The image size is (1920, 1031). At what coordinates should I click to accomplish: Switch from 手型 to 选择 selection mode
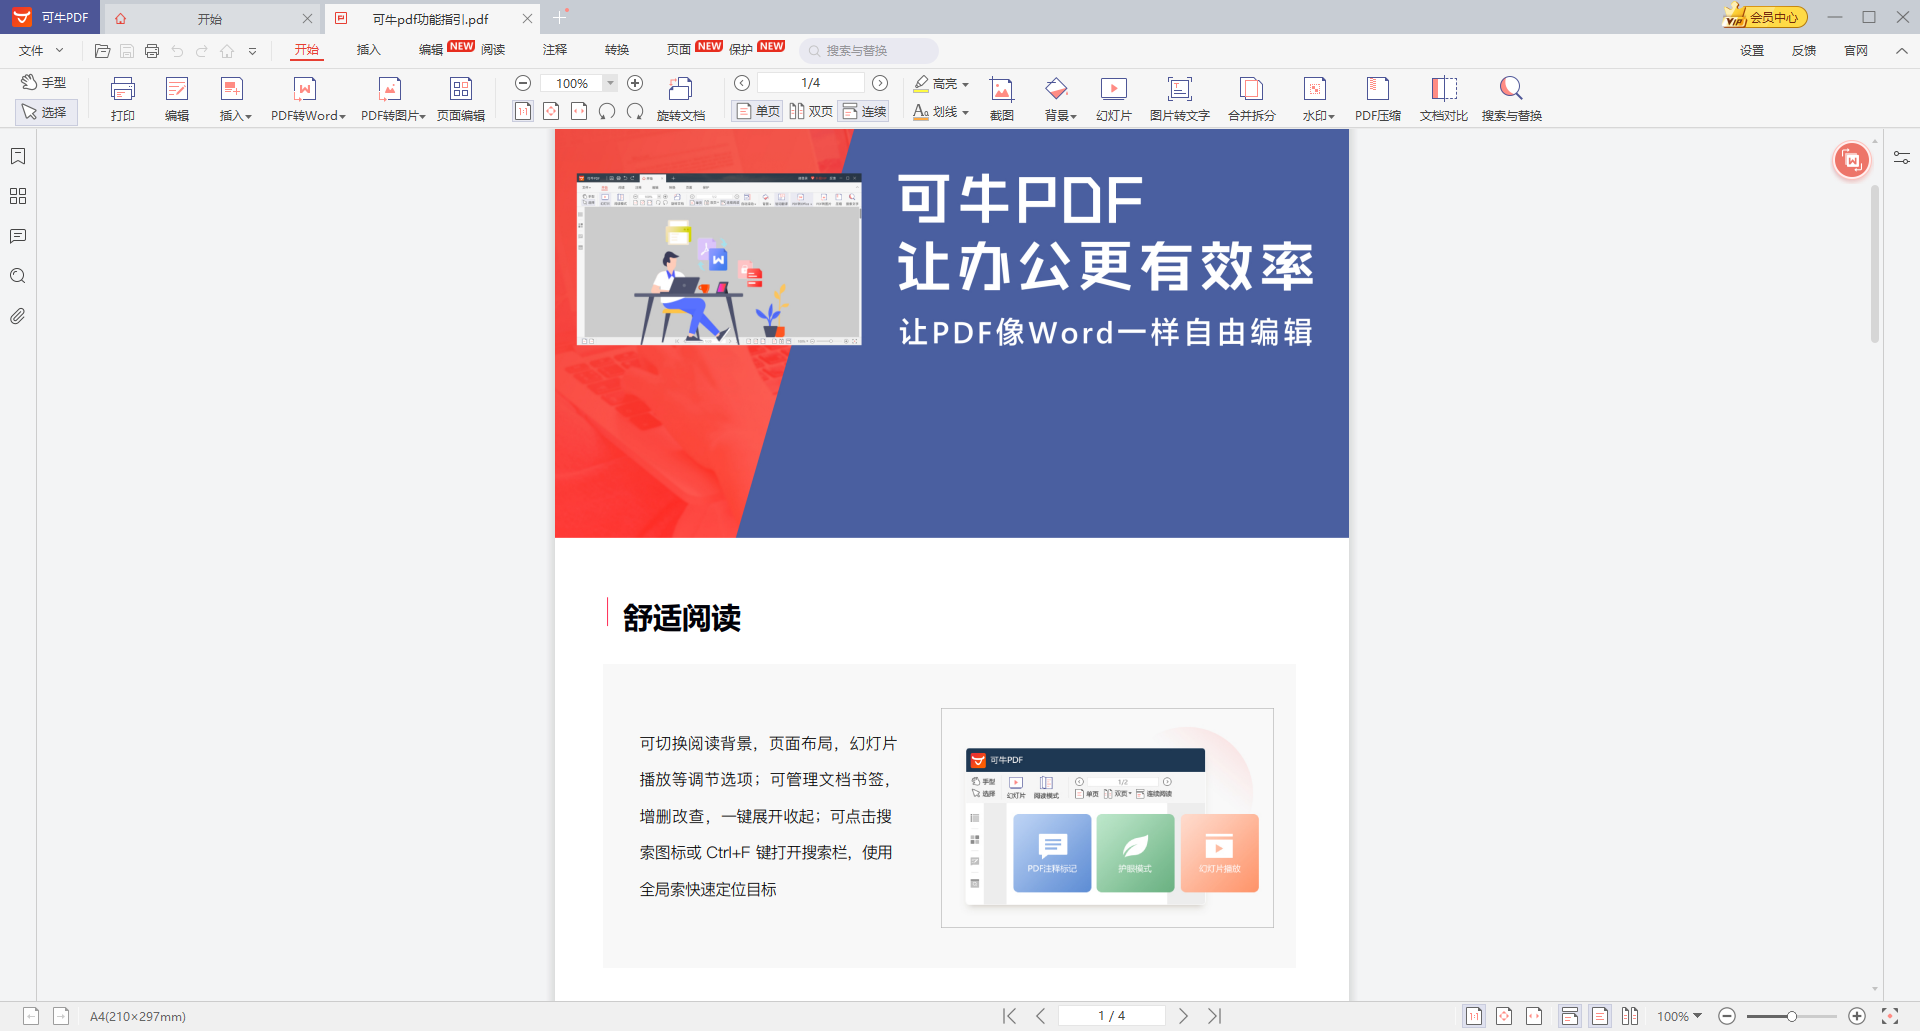click(x=46, y=112)
